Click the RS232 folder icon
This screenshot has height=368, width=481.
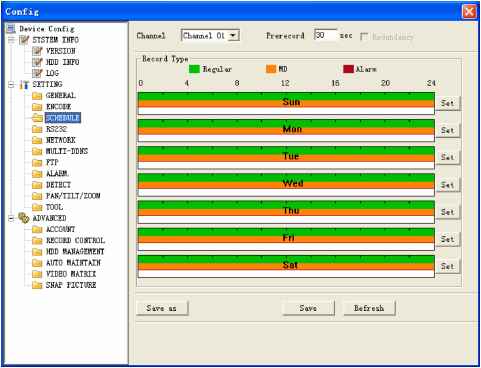click(37, 129)
